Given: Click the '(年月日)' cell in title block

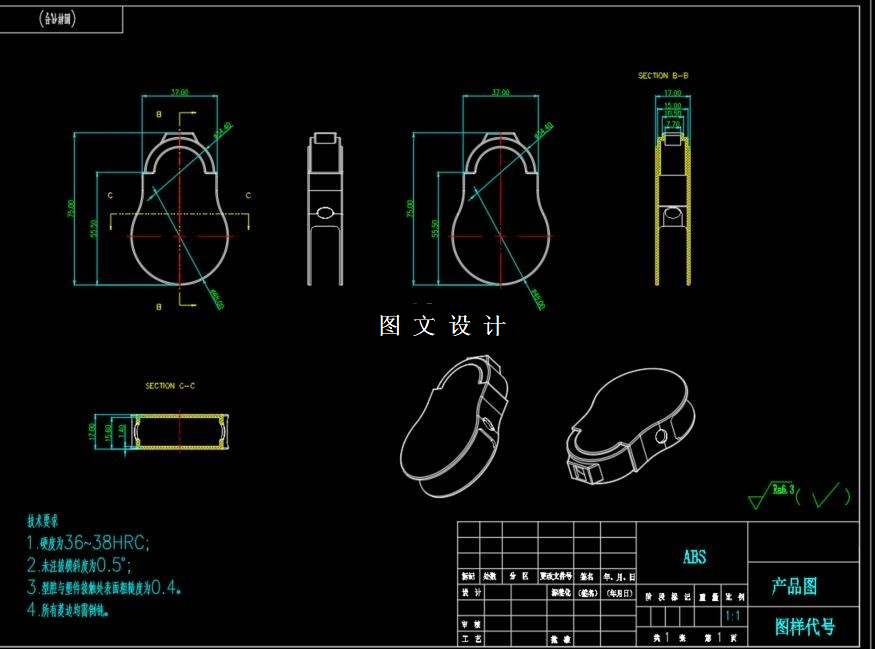Looking at the screenshot, I should pos(618,593).
